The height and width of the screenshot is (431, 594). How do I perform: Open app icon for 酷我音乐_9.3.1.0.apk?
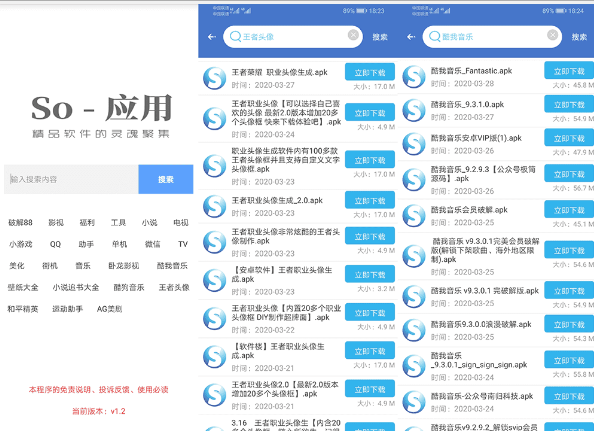pos(414,110)
